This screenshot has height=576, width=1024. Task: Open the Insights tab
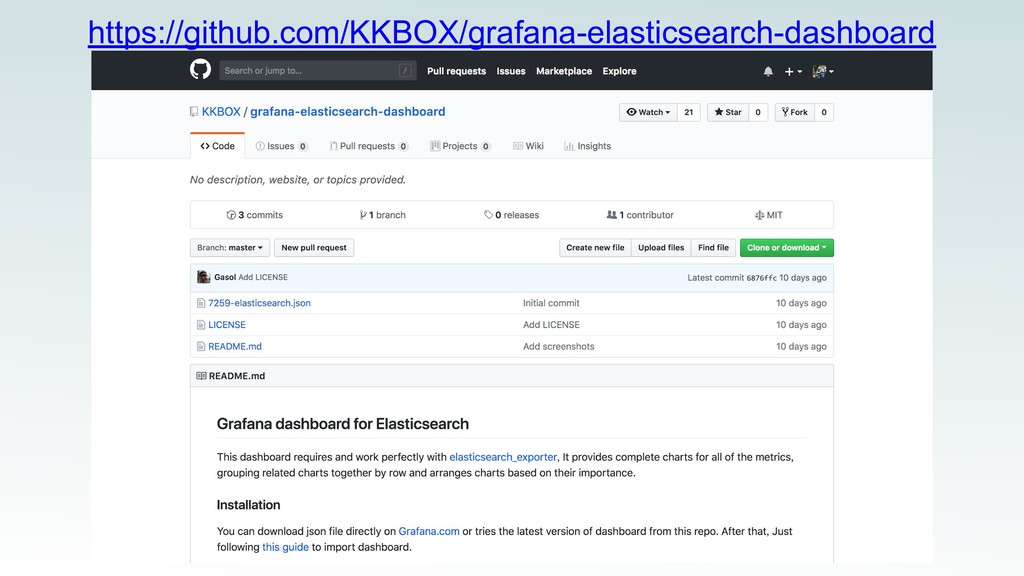point(587,146)
